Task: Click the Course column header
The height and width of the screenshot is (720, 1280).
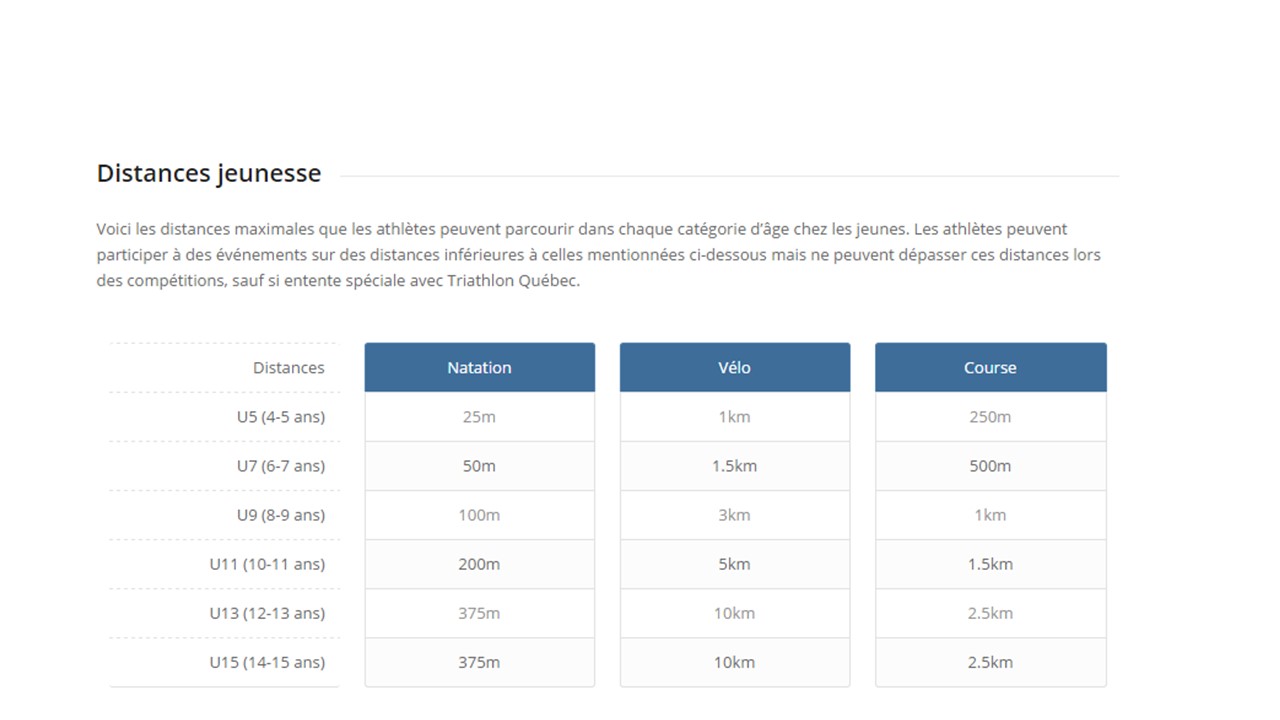Action: (990, 367)
